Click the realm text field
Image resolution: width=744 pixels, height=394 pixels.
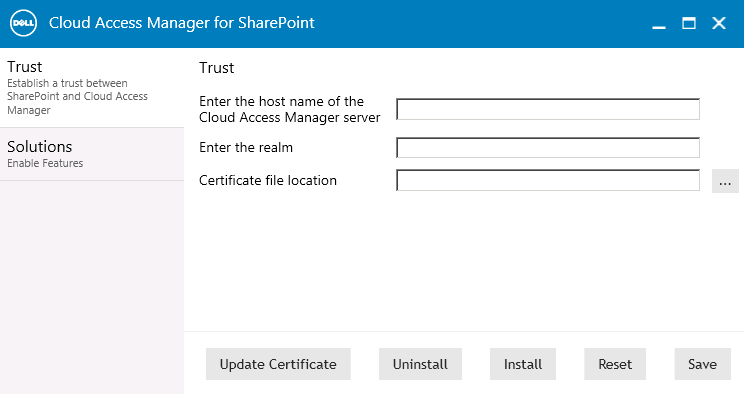548,148
